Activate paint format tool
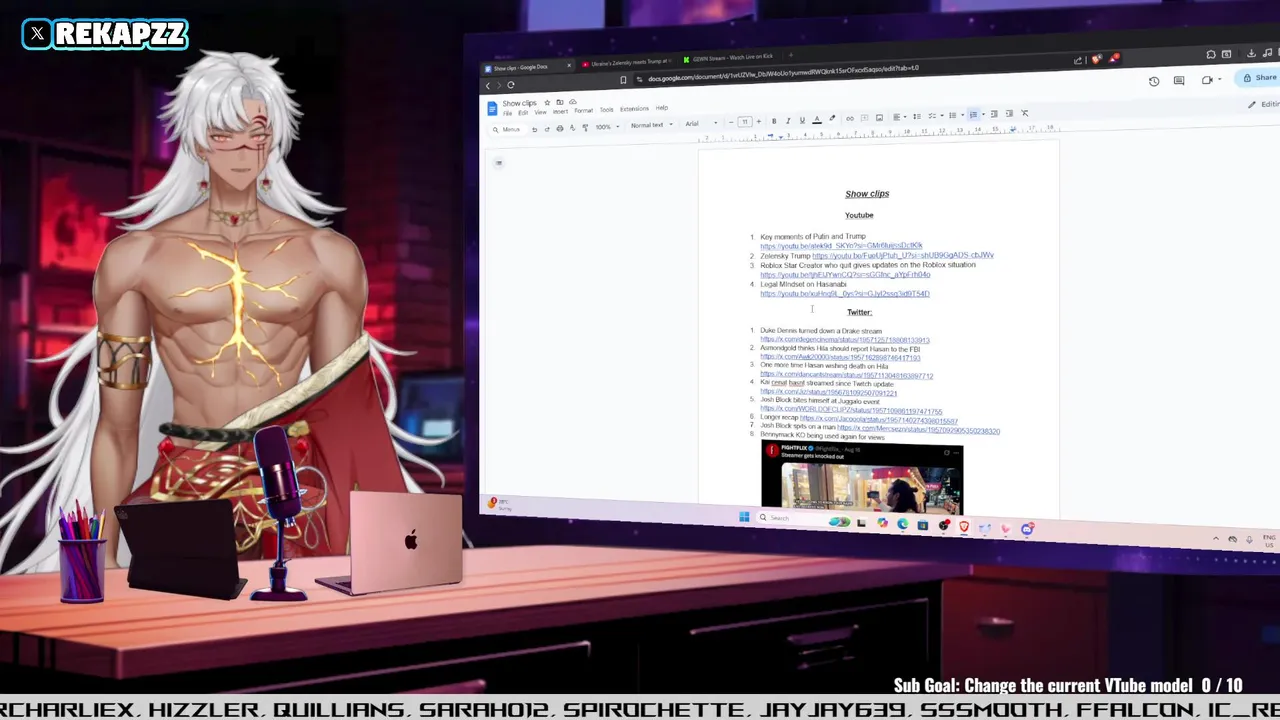The image size is (1280, 720). coord(585,127)
